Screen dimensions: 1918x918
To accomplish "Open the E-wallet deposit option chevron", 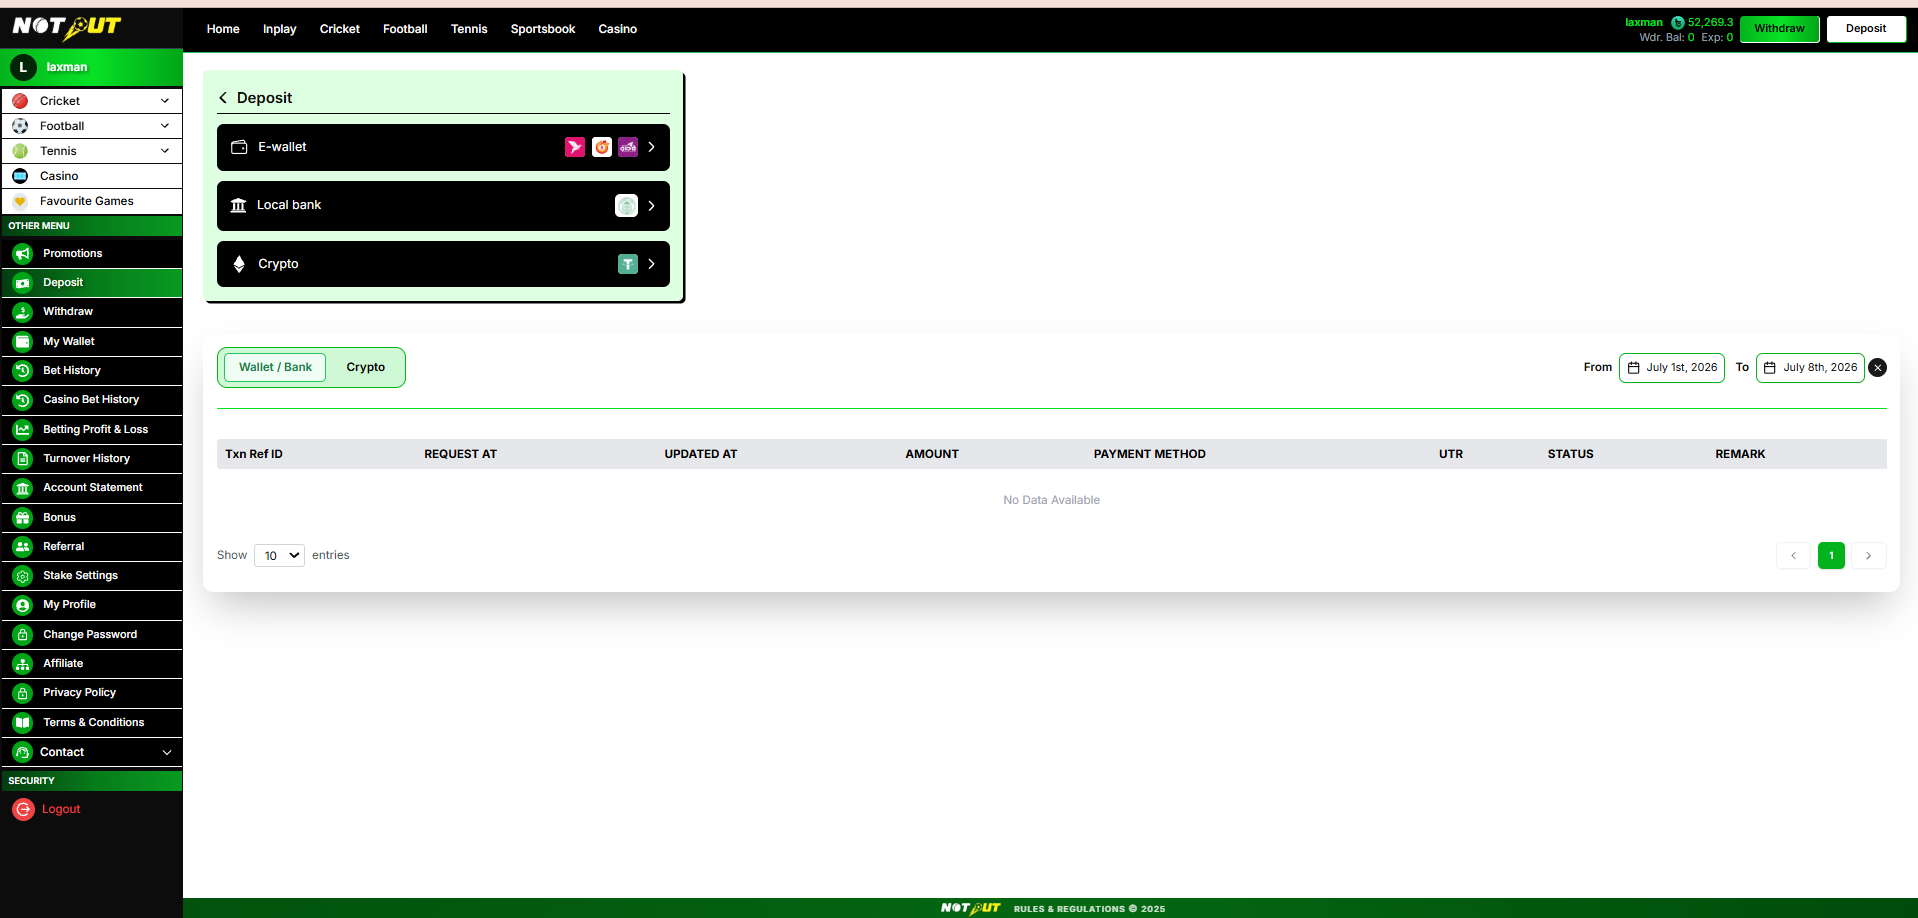I will pos(652,147).
